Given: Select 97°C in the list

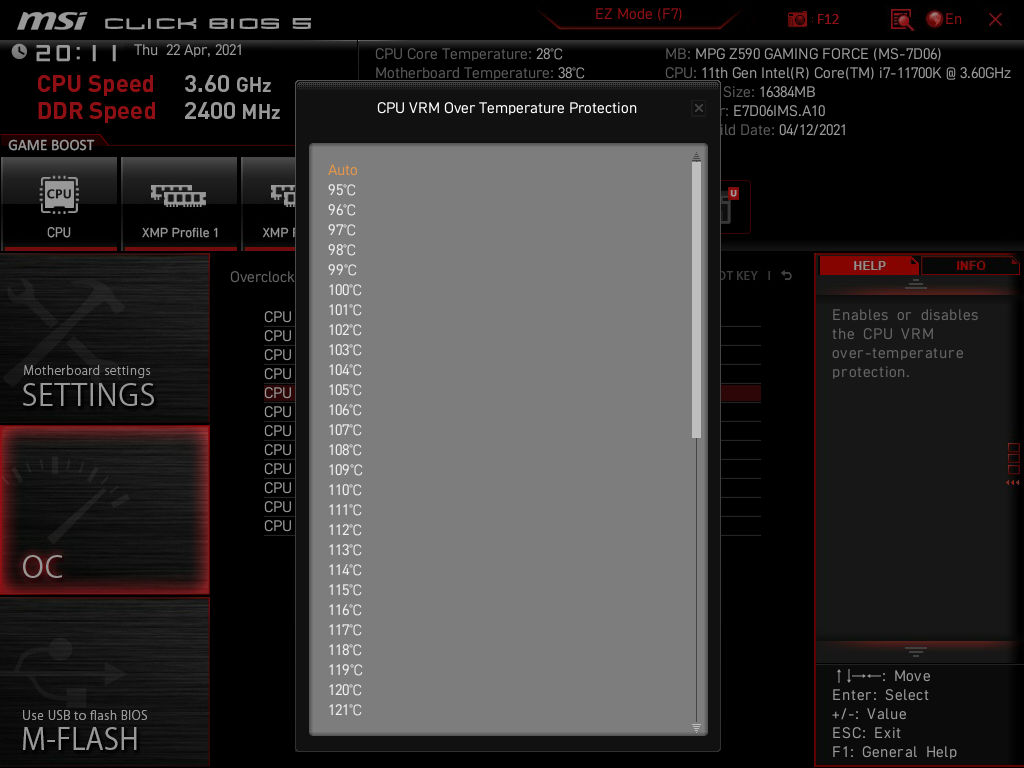Looking at the screenshot, I should 342,230.
